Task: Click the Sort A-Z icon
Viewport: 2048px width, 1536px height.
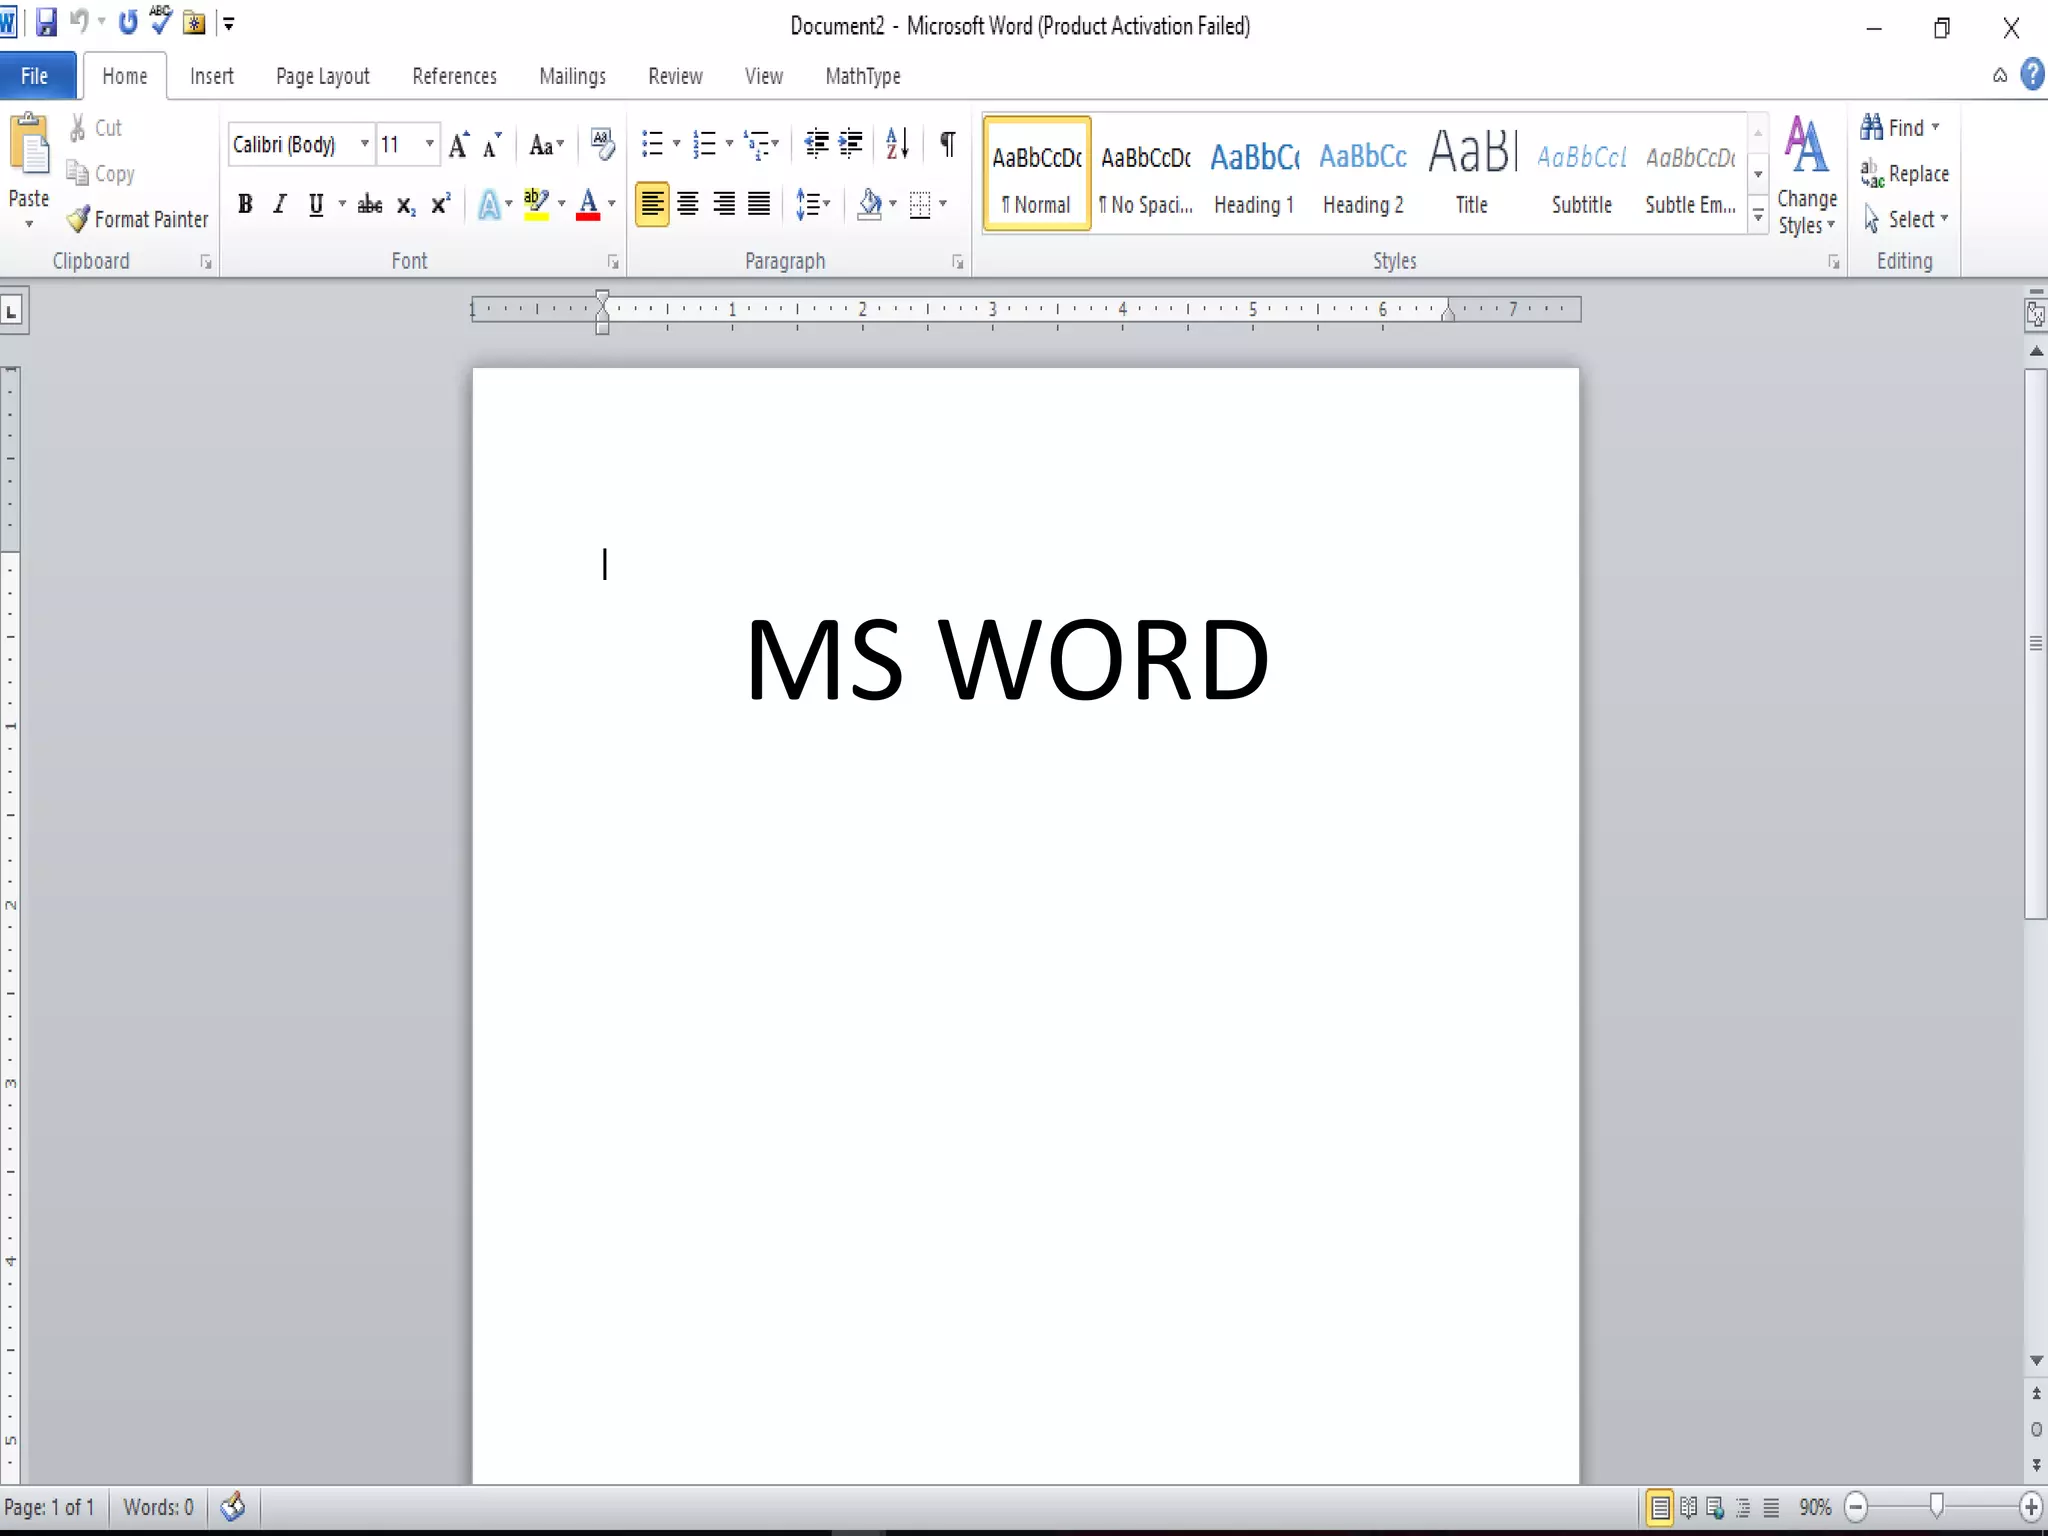Action: [897, 145]
